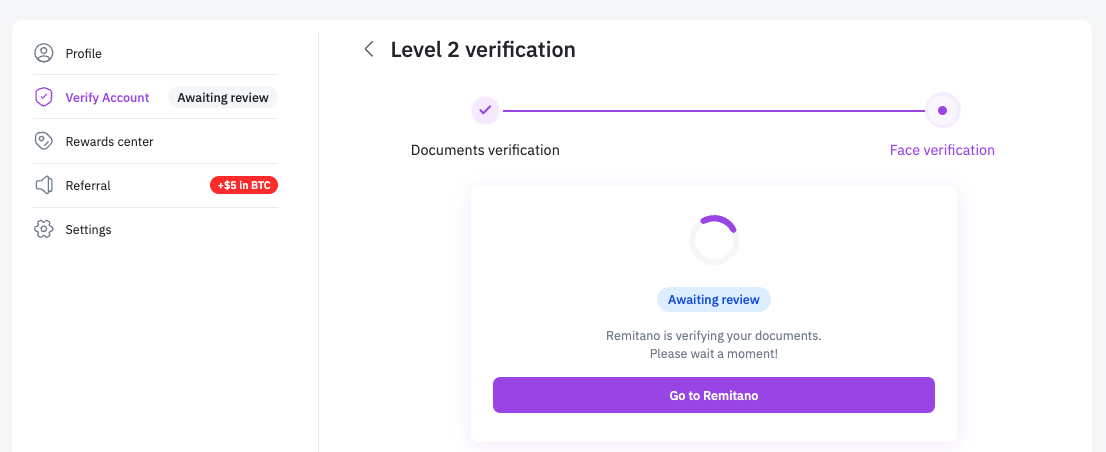Click the Face verification label
Image resolution: width=1106 pixels, height=452 pixels.
942,150
